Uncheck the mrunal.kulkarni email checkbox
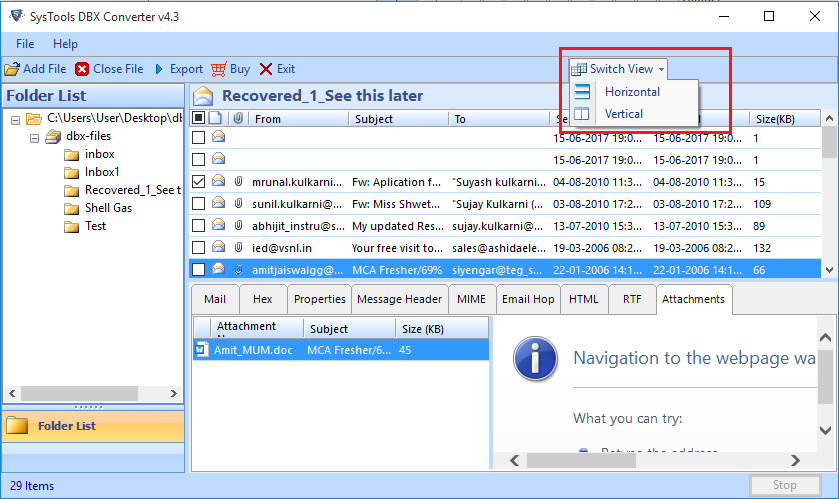The width and height of the screenshot is (839, 499). click(199, 181)
